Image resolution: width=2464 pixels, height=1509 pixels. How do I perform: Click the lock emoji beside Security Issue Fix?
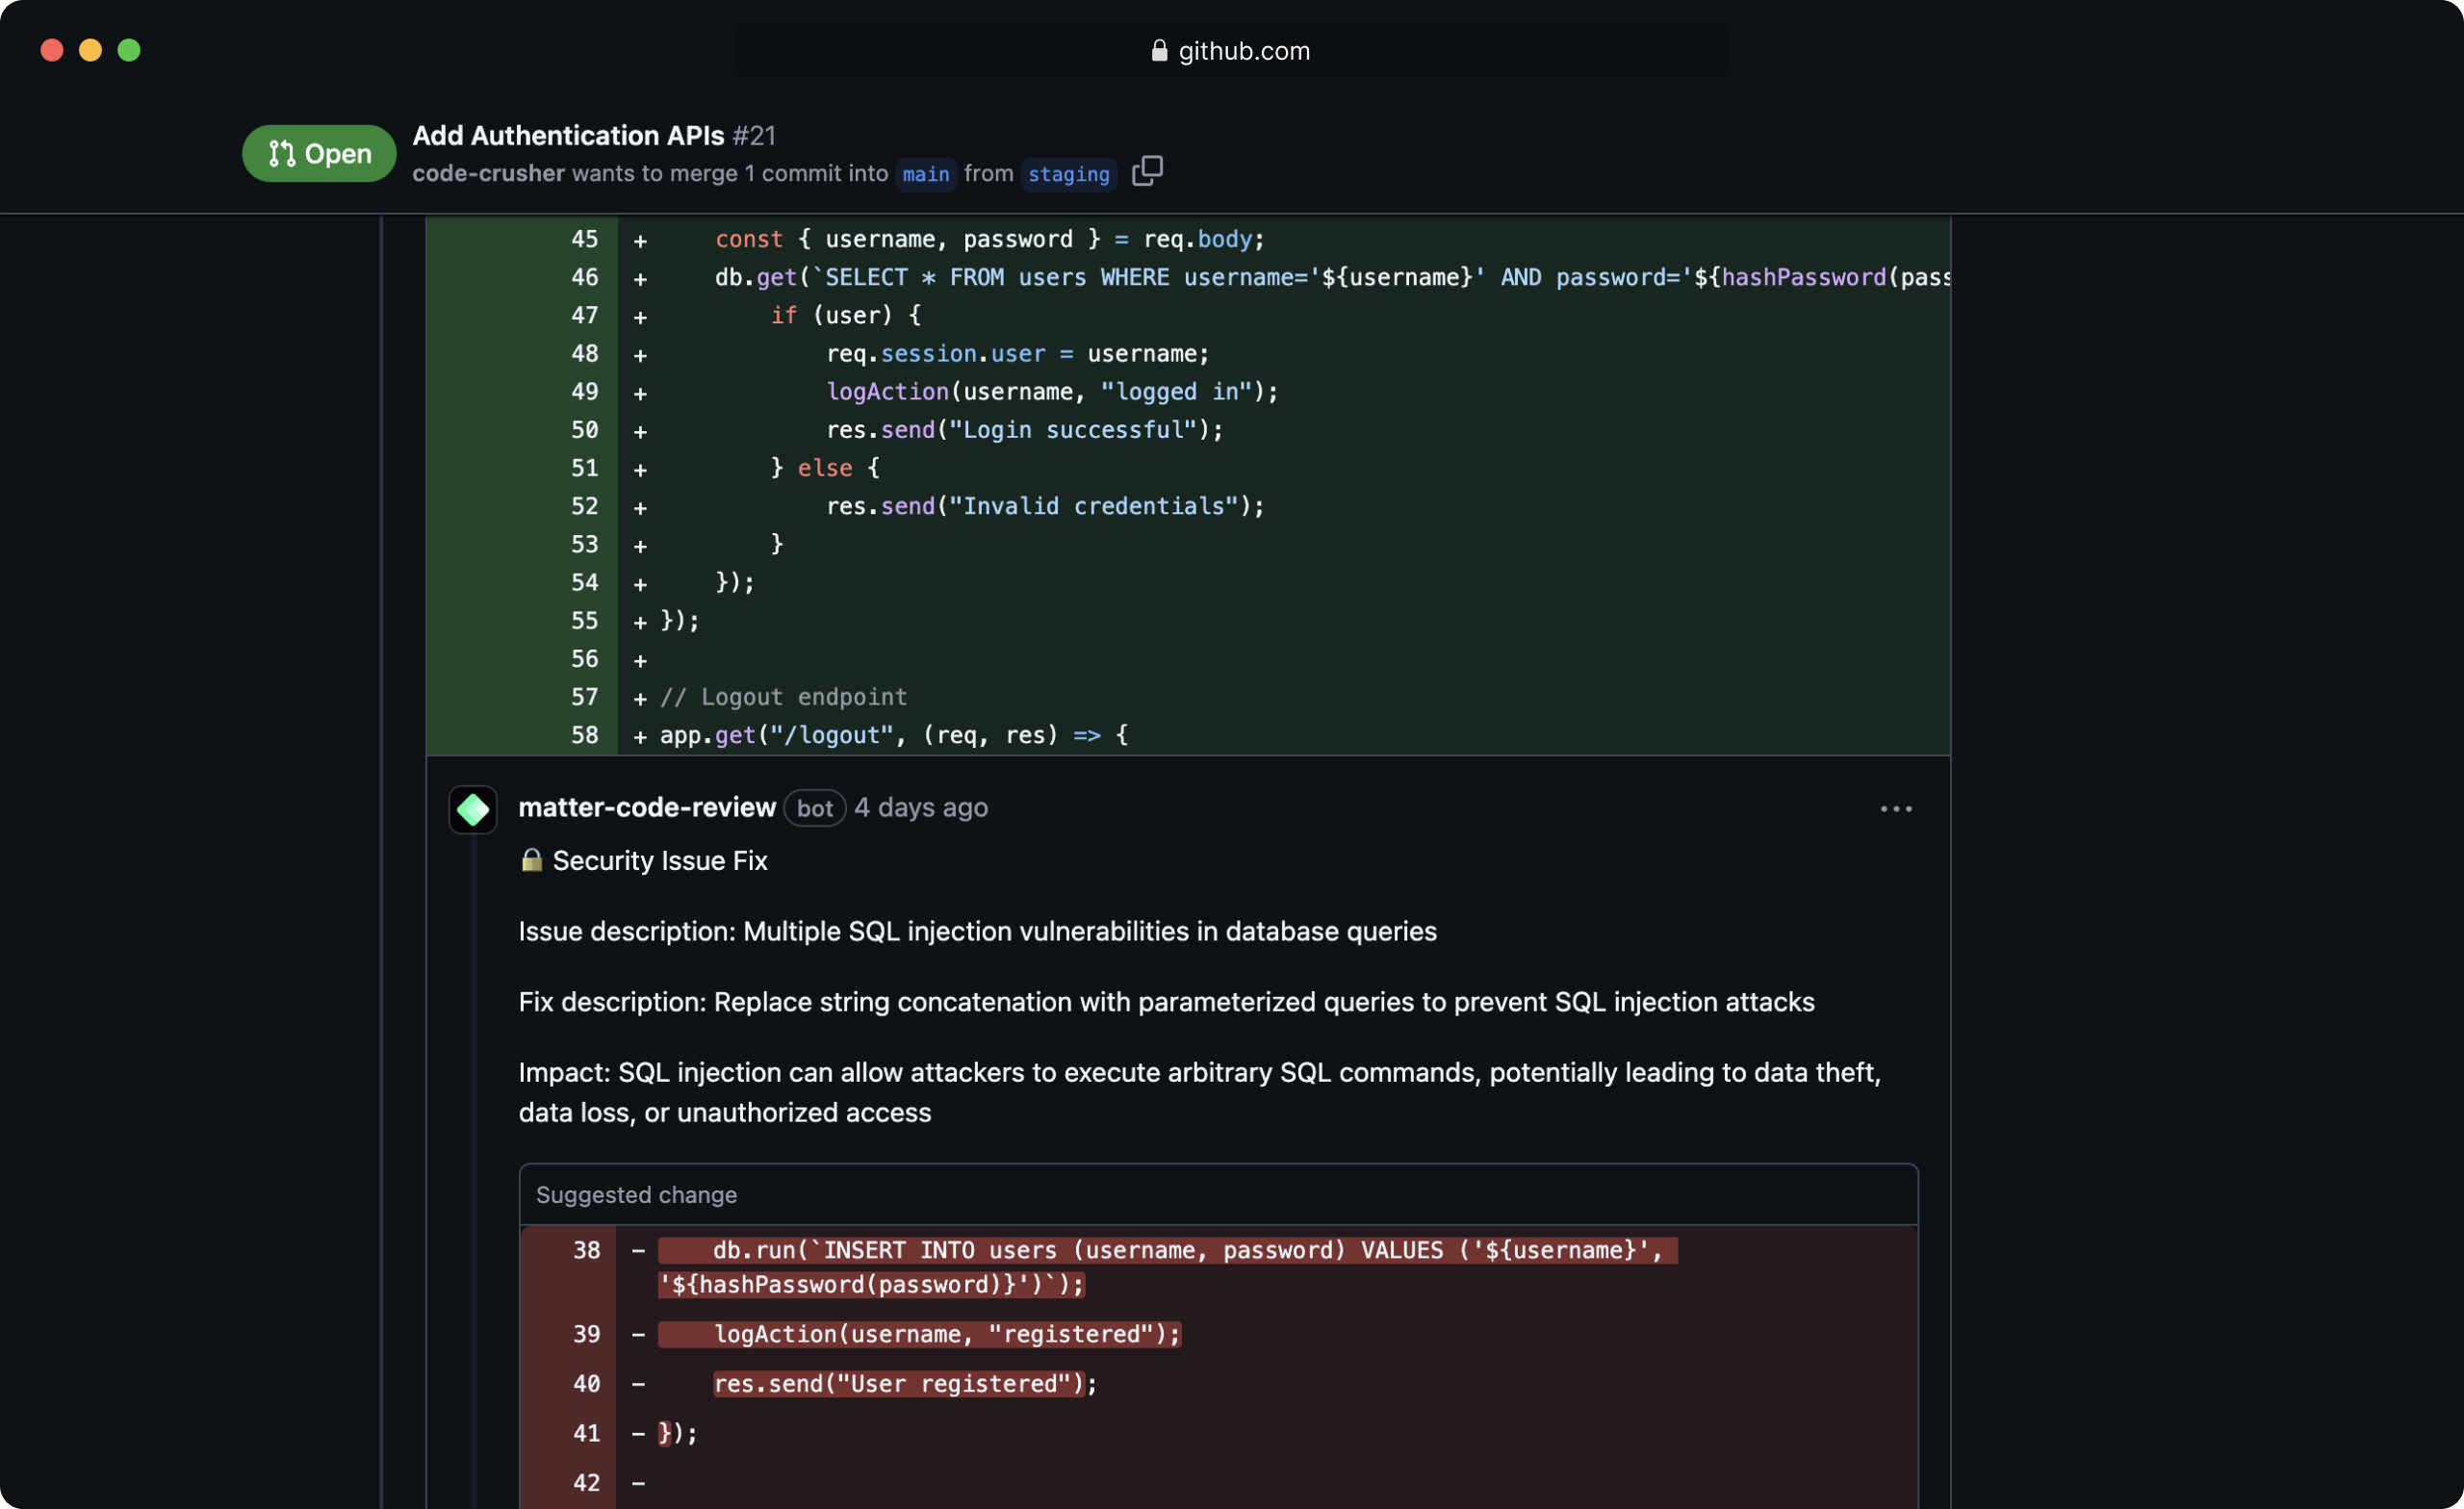point(531,860)
